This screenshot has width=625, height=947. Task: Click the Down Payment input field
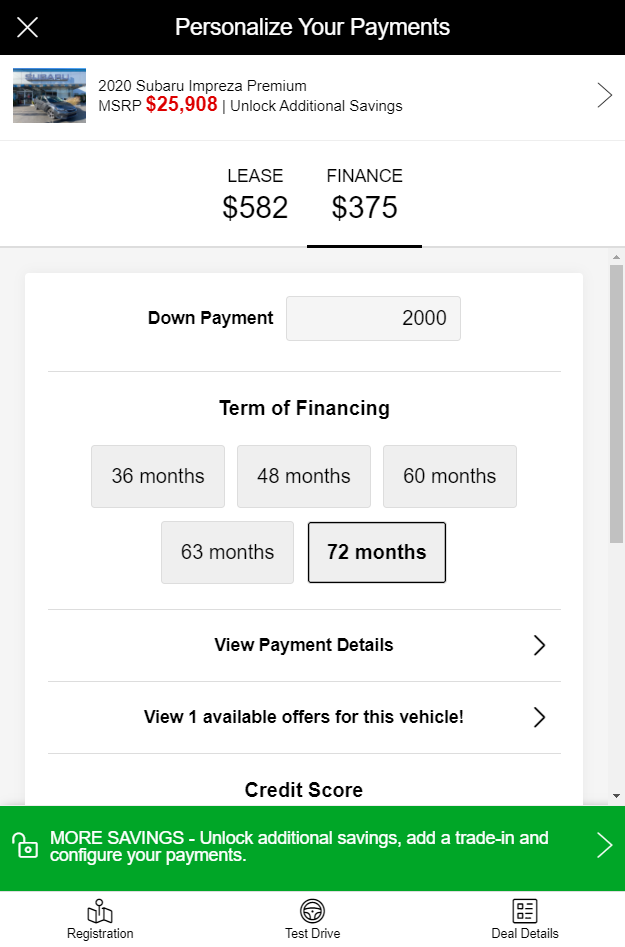click(373, 318)
